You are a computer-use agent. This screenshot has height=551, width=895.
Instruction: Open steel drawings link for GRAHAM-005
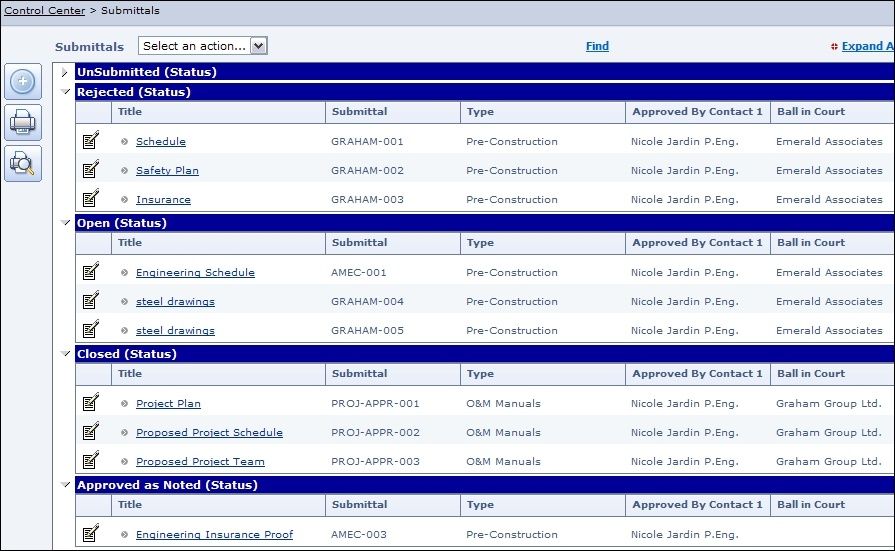175,331
